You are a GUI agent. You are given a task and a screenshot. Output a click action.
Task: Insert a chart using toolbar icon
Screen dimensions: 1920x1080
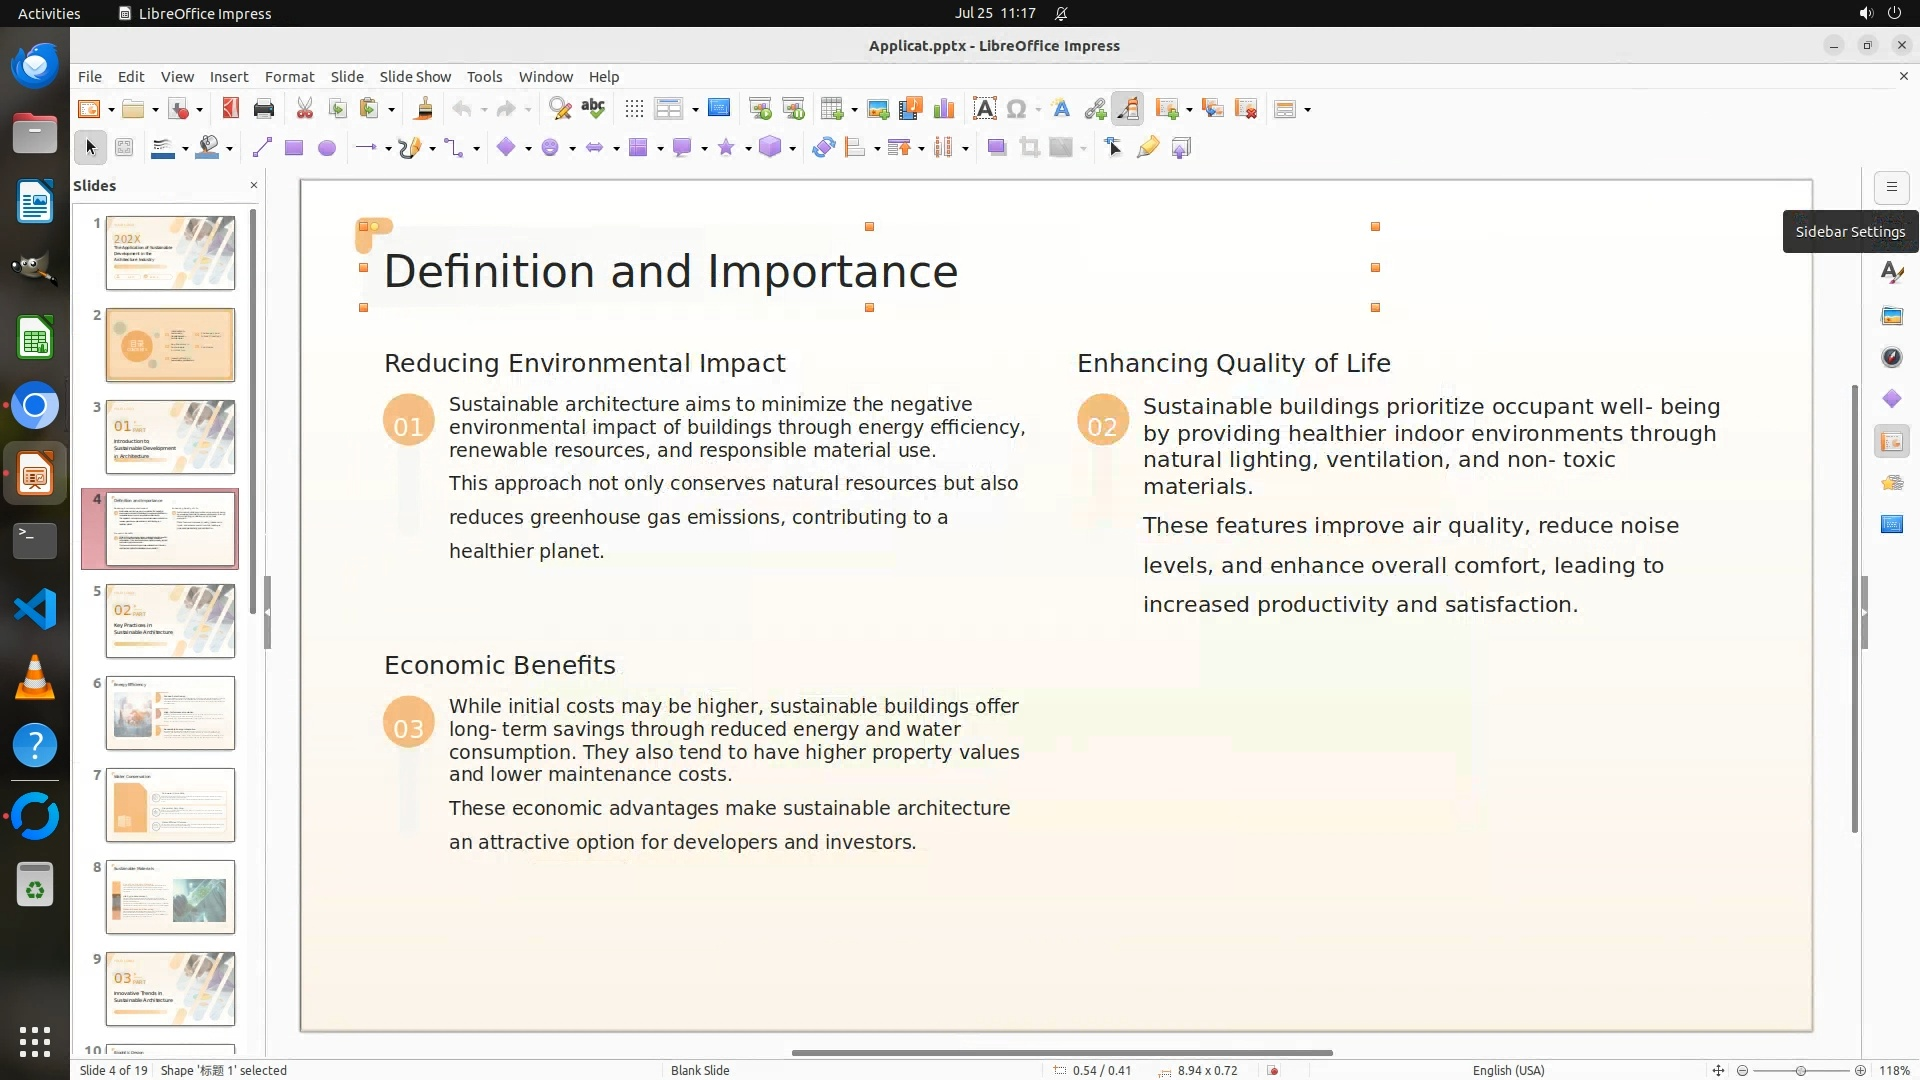[943, 109]
